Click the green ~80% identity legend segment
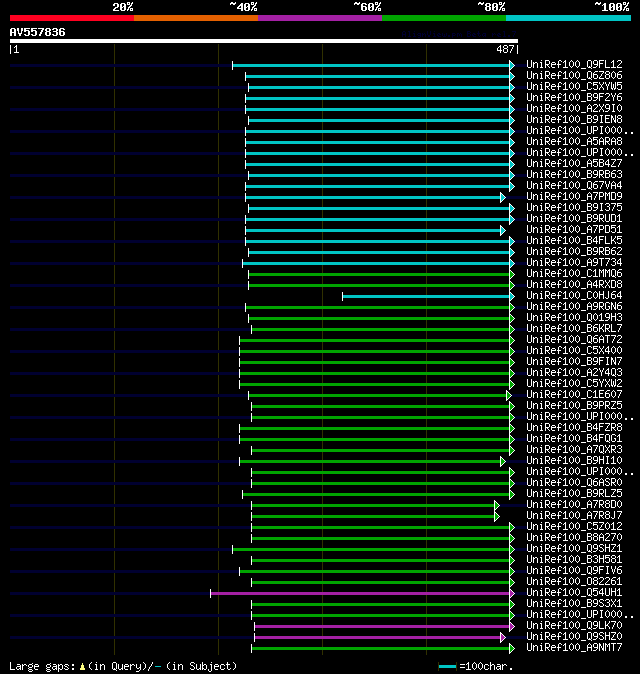 pyautogui.click(x=444, y=18)
